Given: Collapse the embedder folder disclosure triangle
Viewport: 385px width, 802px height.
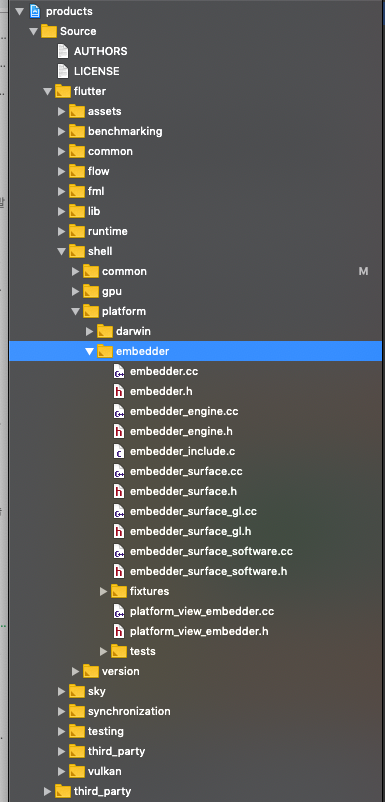Looking at the screenshot, I should [89, 351].
